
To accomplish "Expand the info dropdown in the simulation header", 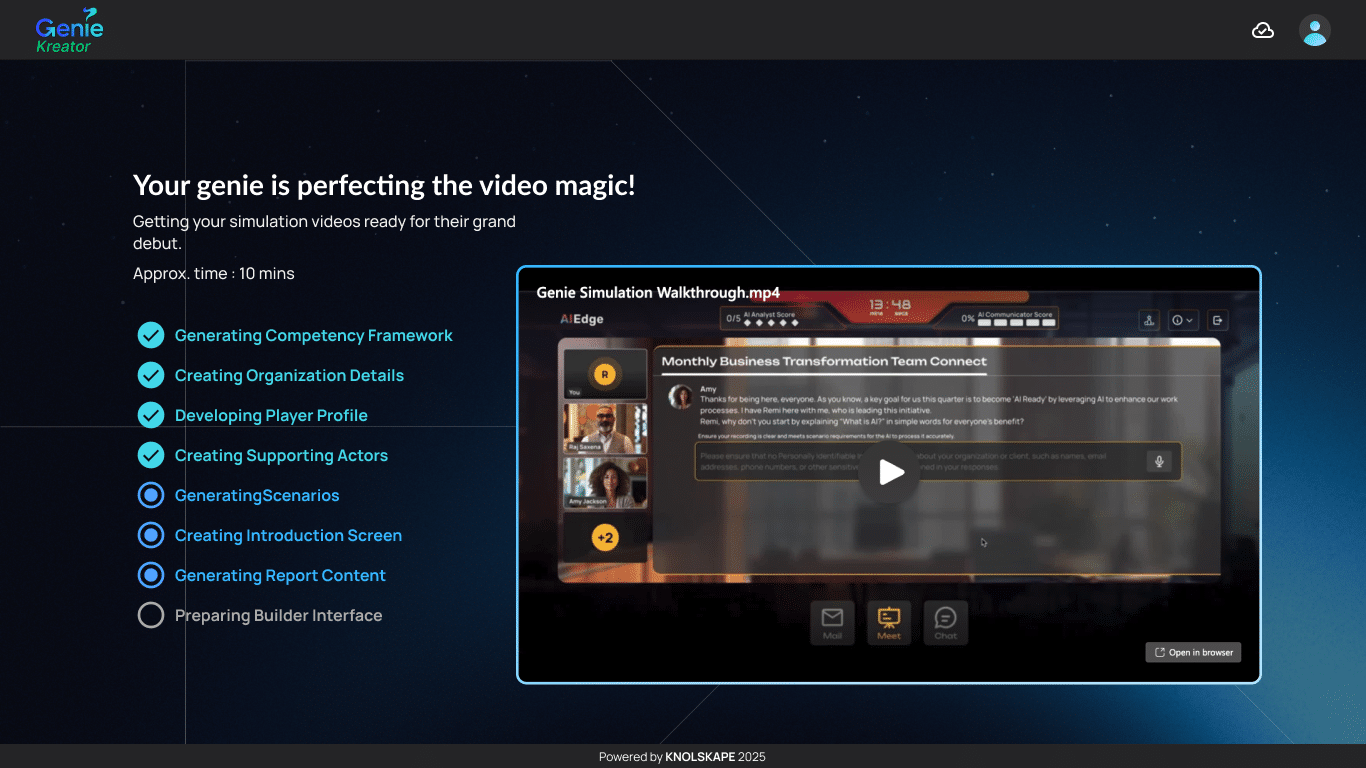I will tap(1183, 320).
